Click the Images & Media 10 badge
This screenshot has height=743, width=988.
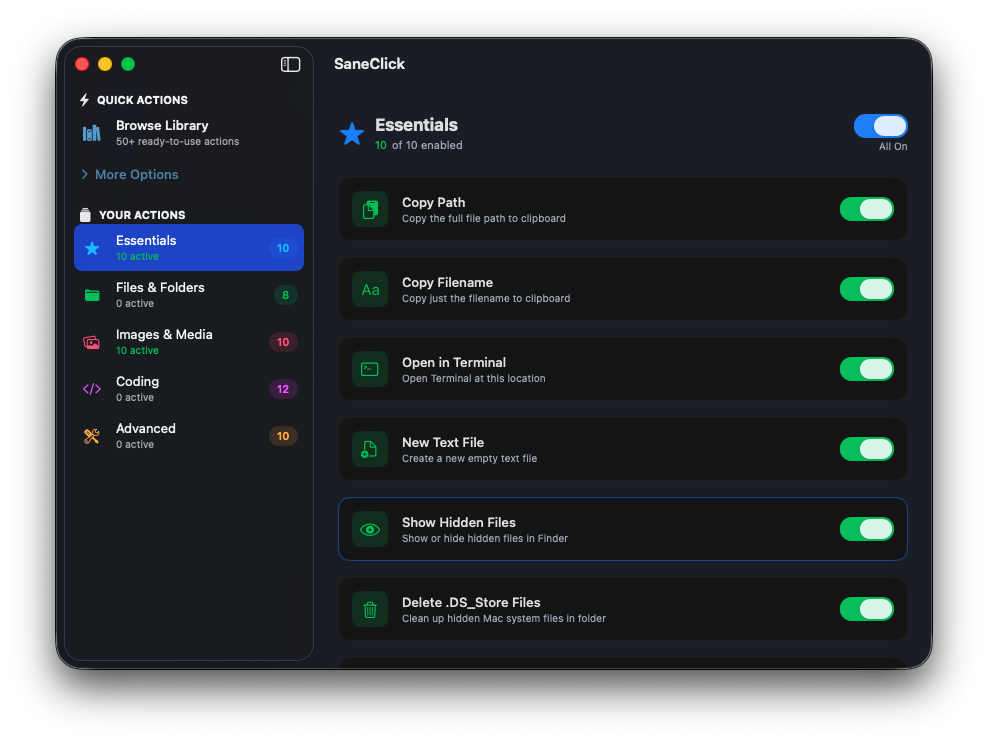pos(283,342)
